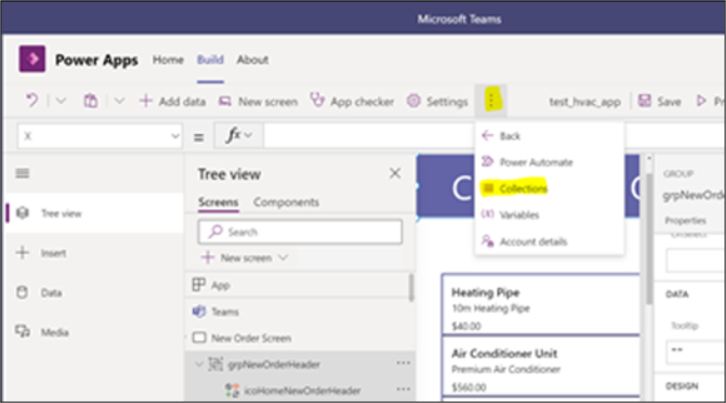Choose Power Automate from the menu
This screenshot has width=726, height=403.
point(549,162)
